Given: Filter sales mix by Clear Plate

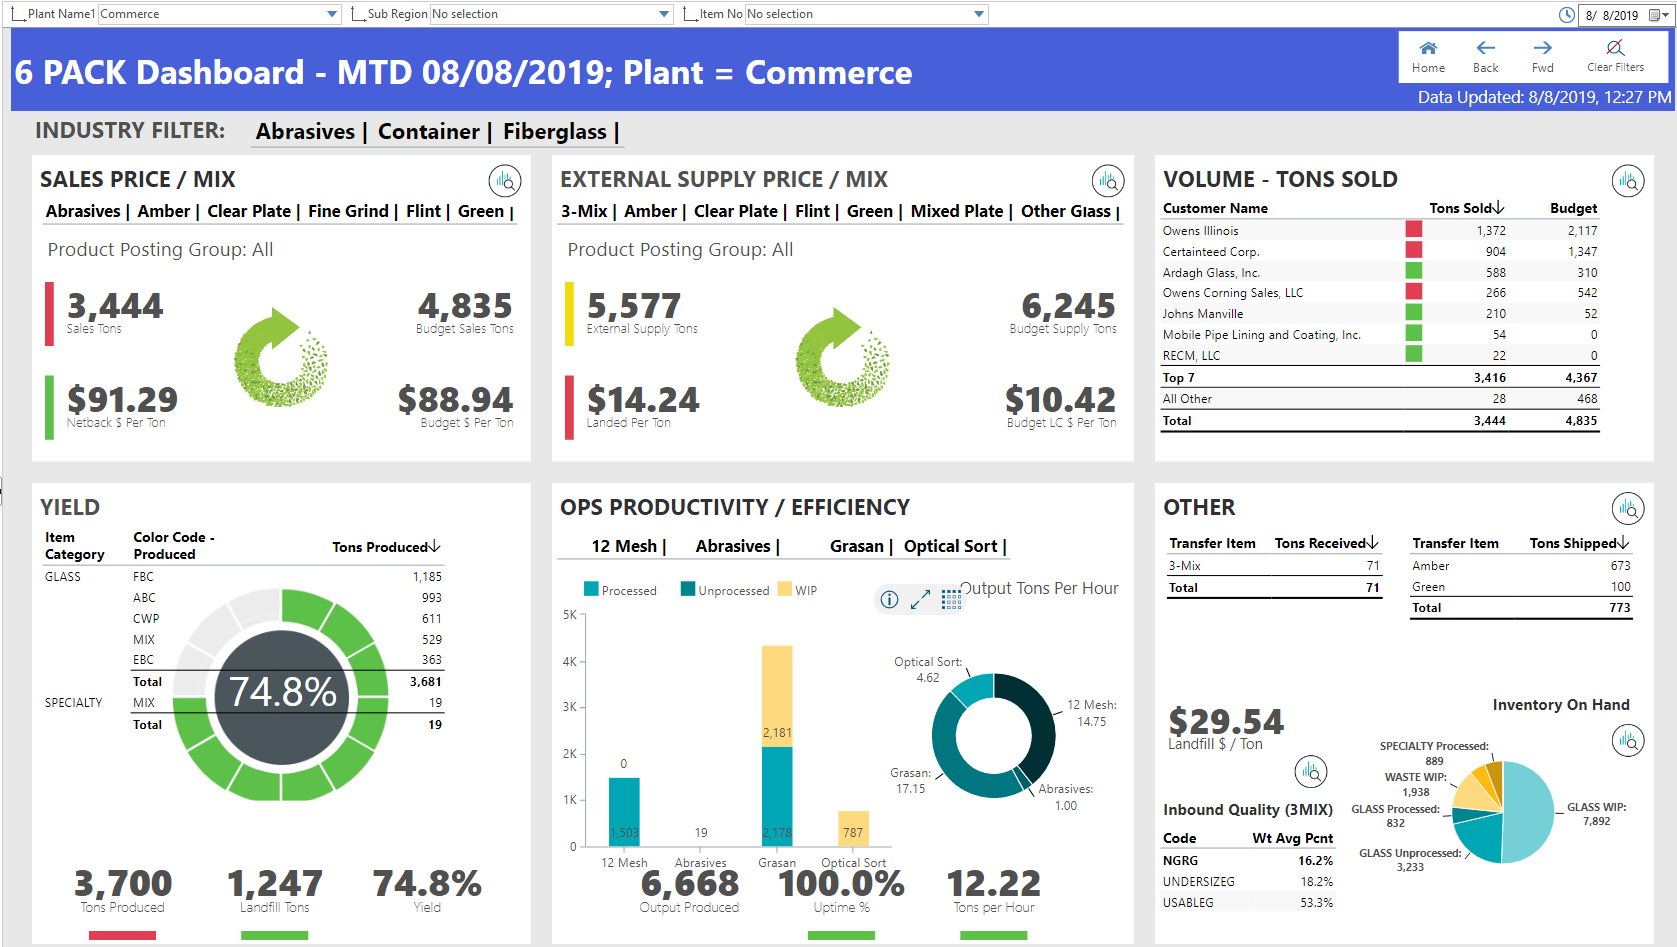Looking at the screenshot, I should [x=249, y=211].
